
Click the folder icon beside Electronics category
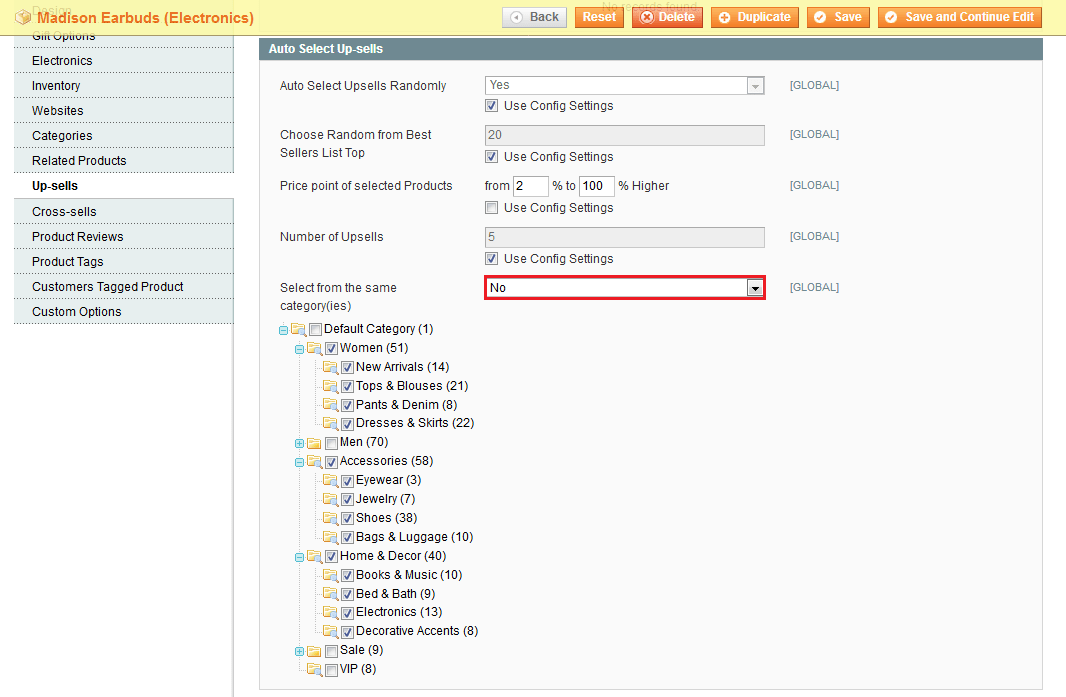(330, 612)
